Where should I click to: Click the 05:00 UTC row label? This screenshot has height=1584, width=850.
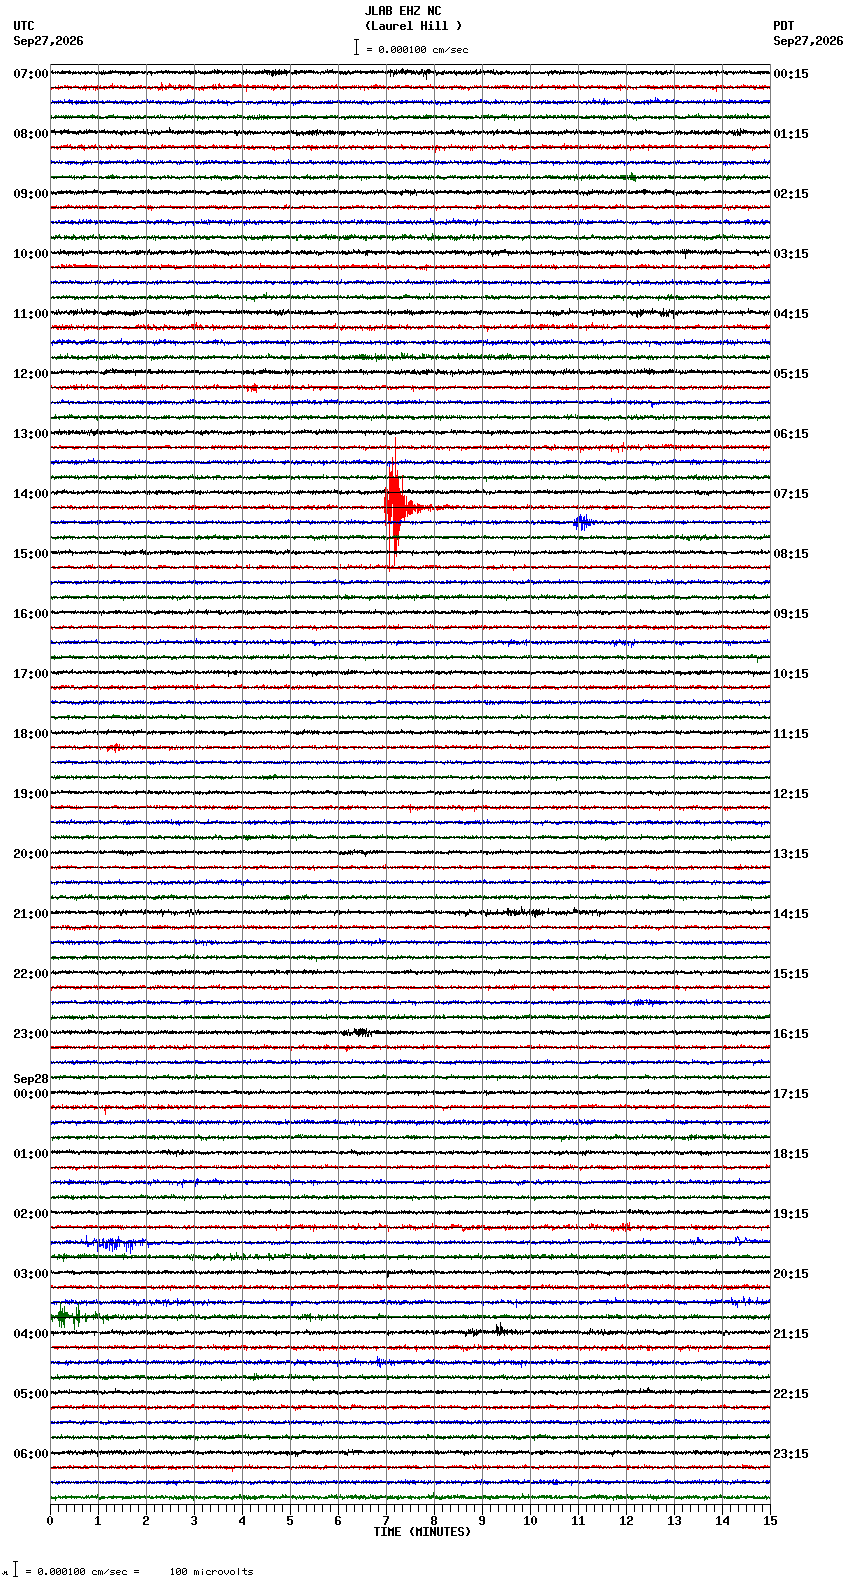(31, 1394)
